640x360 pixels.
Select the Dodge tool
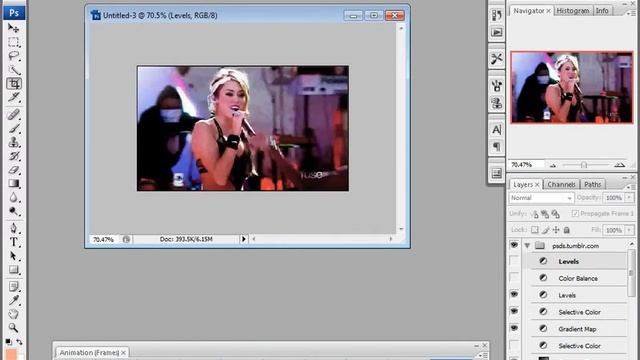click(13, 211)
